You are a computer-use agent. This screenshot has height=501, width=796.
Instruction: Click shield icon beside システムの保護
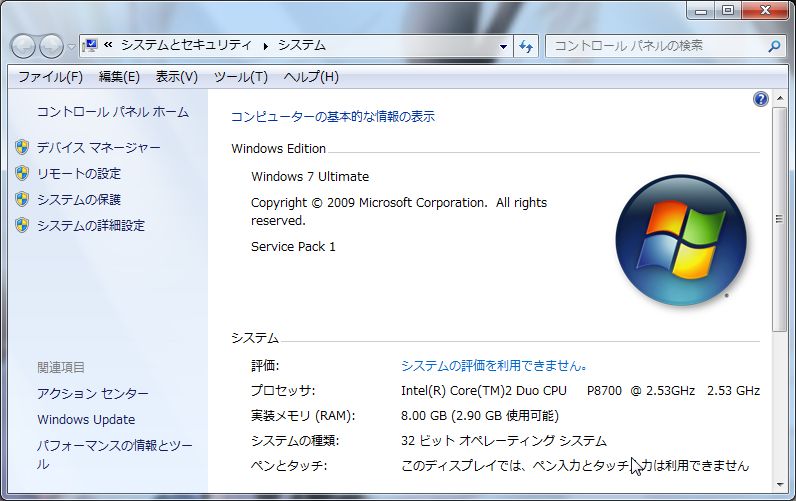click(x=22, y=199)
